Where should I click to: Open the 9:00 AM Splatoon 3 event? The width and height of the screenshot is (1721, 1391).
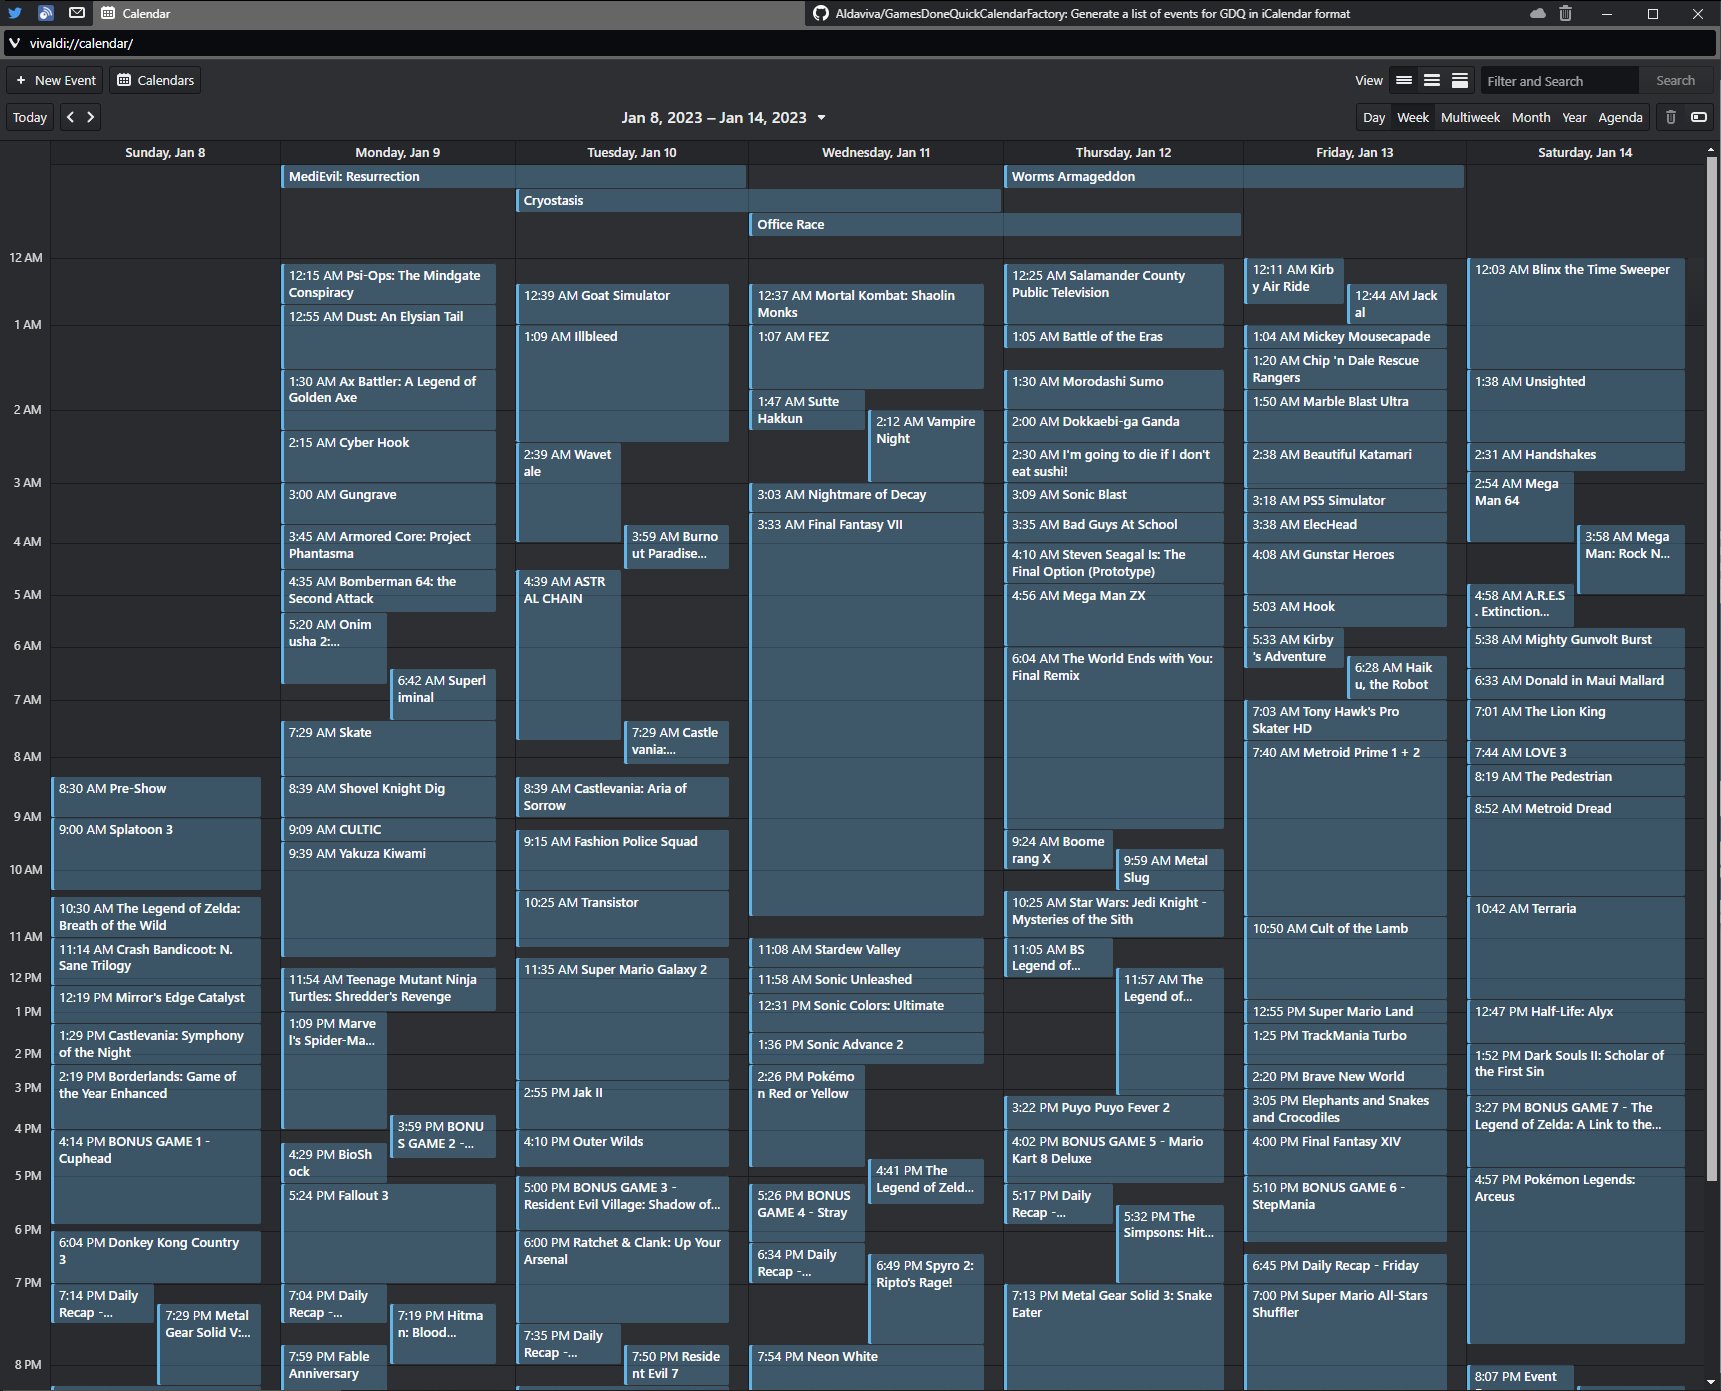click(x=156, y=854)
